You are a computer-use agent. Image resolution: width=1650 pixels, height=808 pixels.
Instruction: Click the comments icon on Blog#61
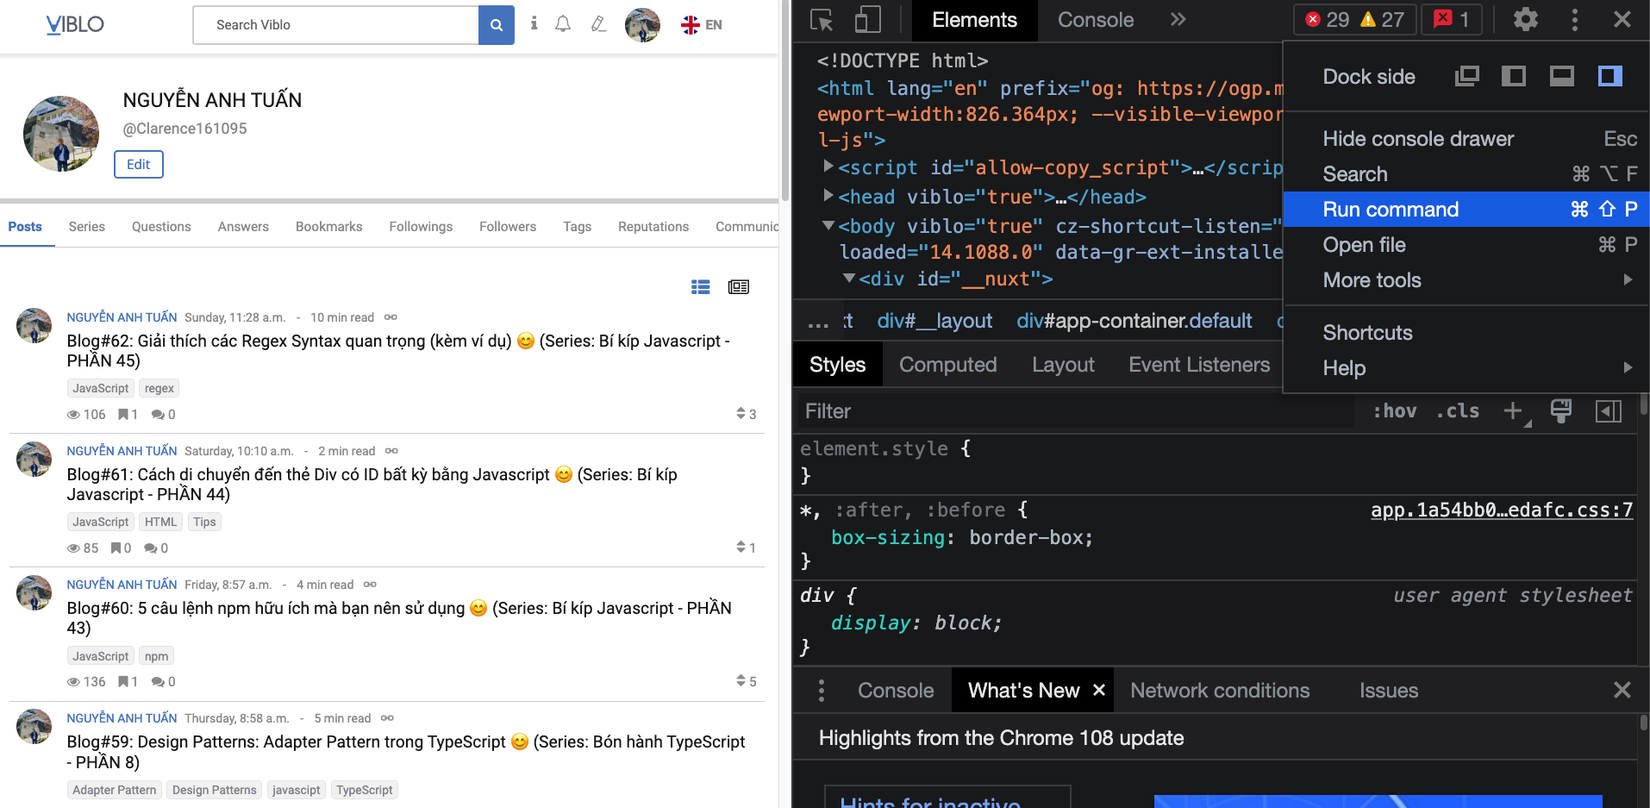[150, 548]
